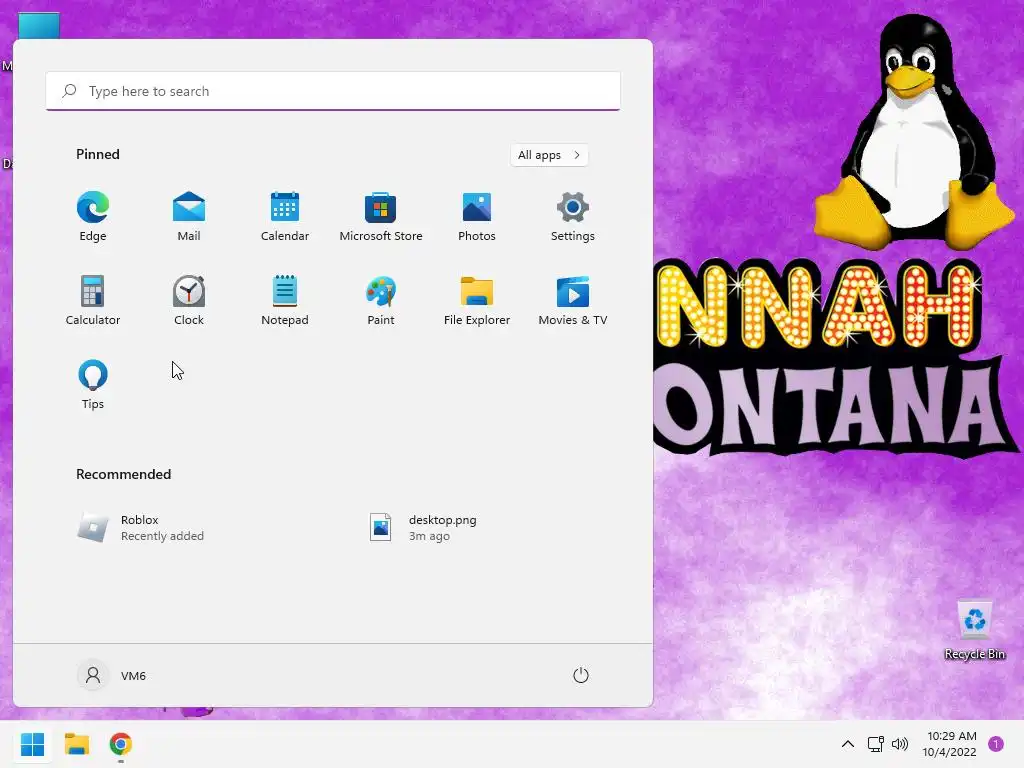1024x768 pixels.
Task: Open the clock showing 10:29 AM
Action: (950, 744)
